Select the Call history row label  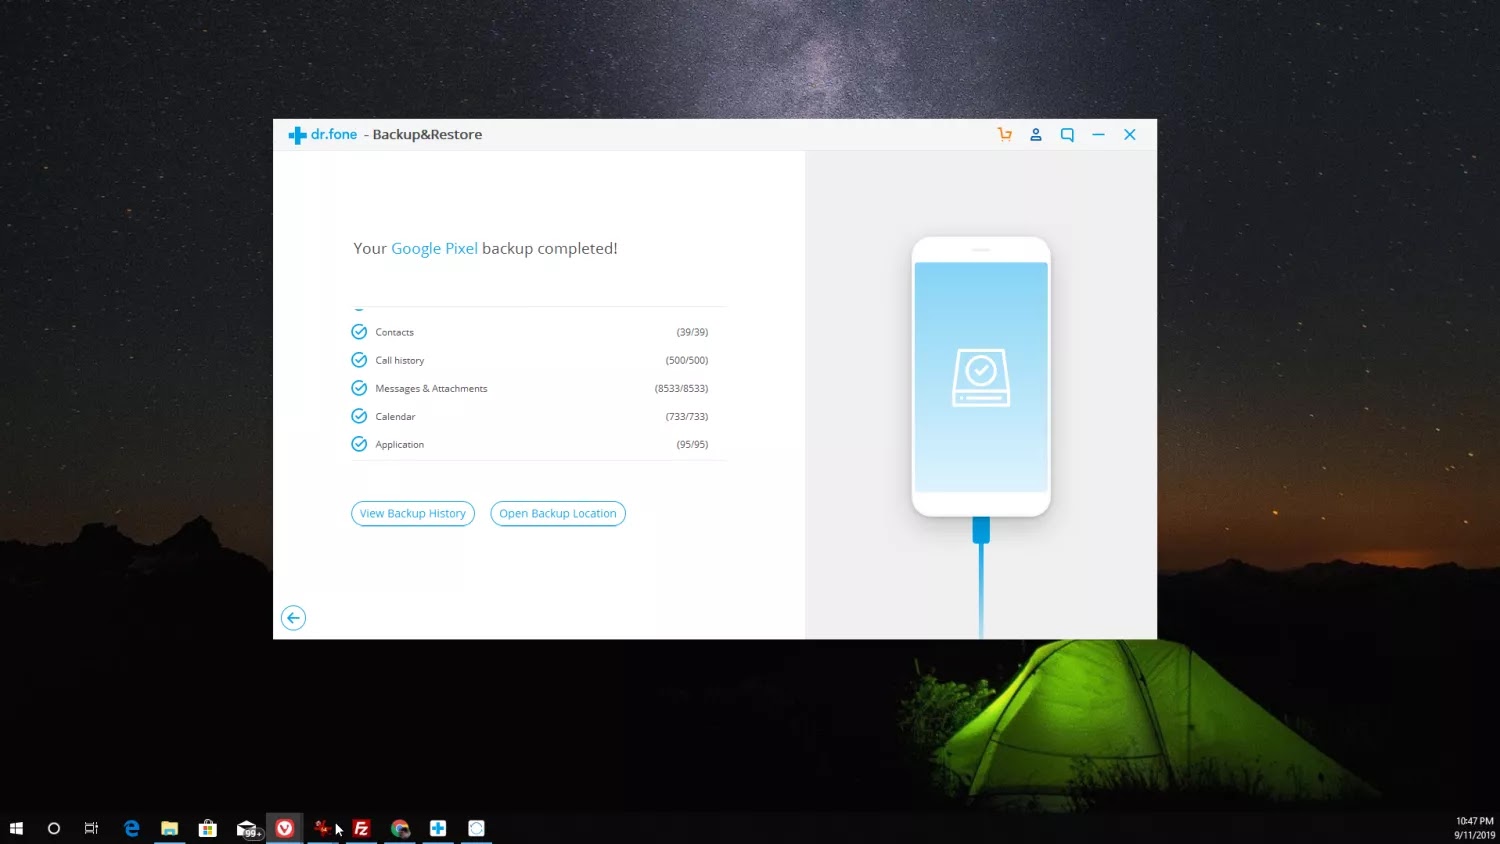399,360
